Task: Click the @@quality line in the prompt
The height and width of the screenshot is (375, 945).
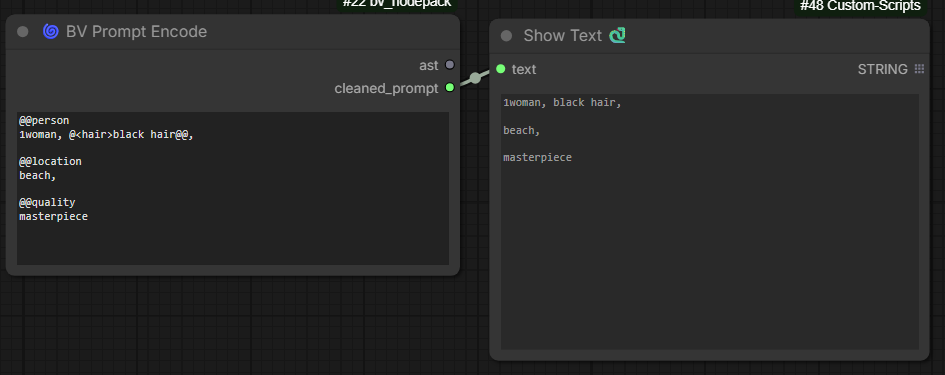Action: [47, 203]
